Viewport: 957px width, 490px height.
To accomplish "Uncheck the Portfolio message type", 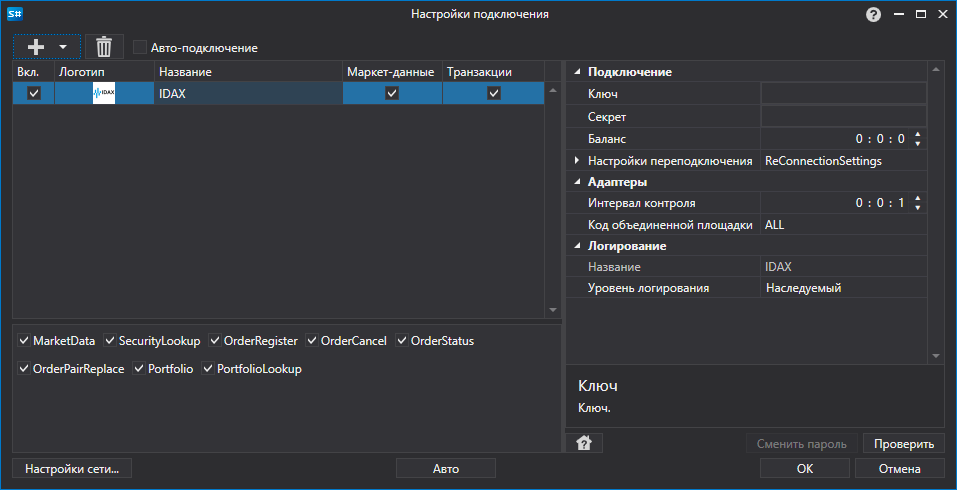I will coord(139,369).
